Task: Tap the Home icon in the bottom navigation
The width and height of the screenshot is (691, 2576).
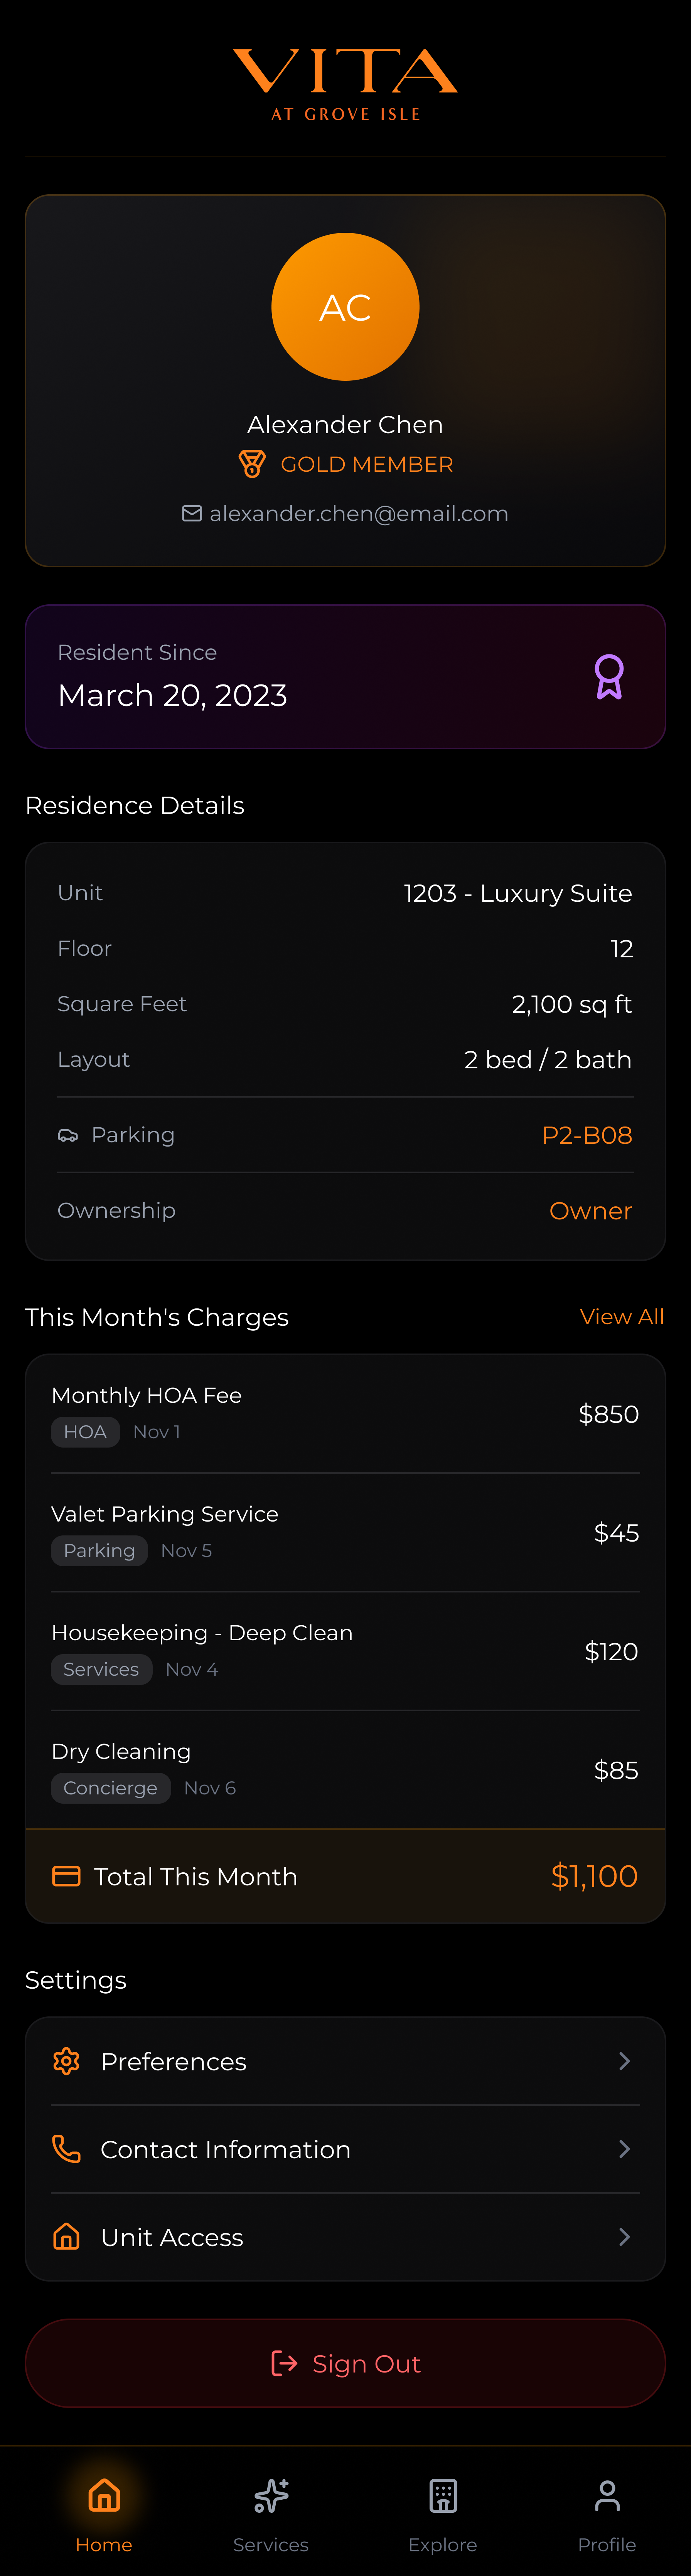Action: coord(104,2496)
